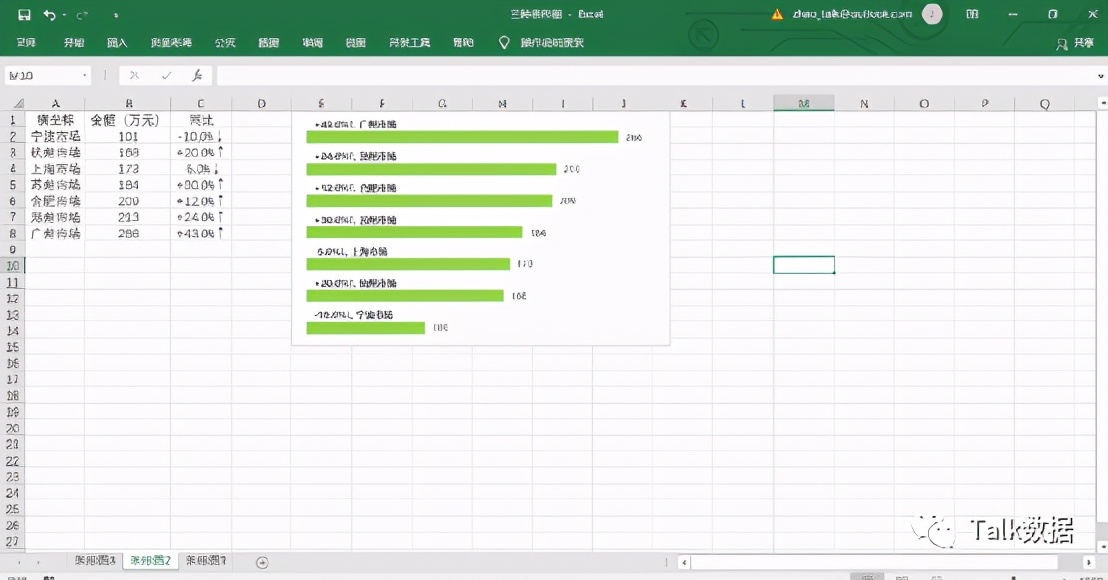This screenshot has height=580, width=1108.
Task: Switch to Page Layout view in the status bar
Action: click(x=902, y=577)
